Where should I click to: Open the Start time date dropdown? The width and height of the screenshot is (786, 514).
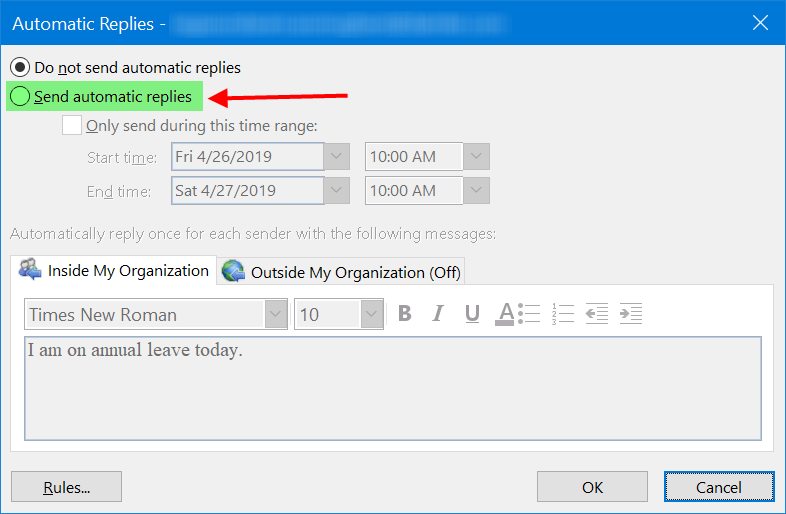[337, 157]
